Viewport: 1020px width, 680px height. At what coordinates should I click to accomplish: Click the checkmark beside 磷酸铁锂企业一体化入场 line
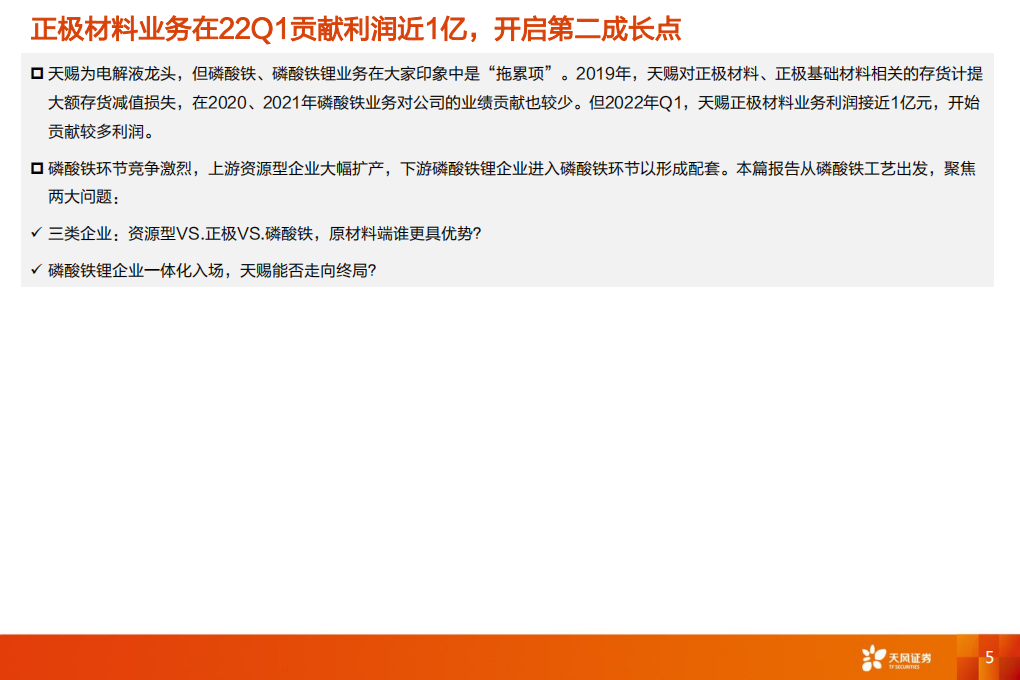[36, 269]
